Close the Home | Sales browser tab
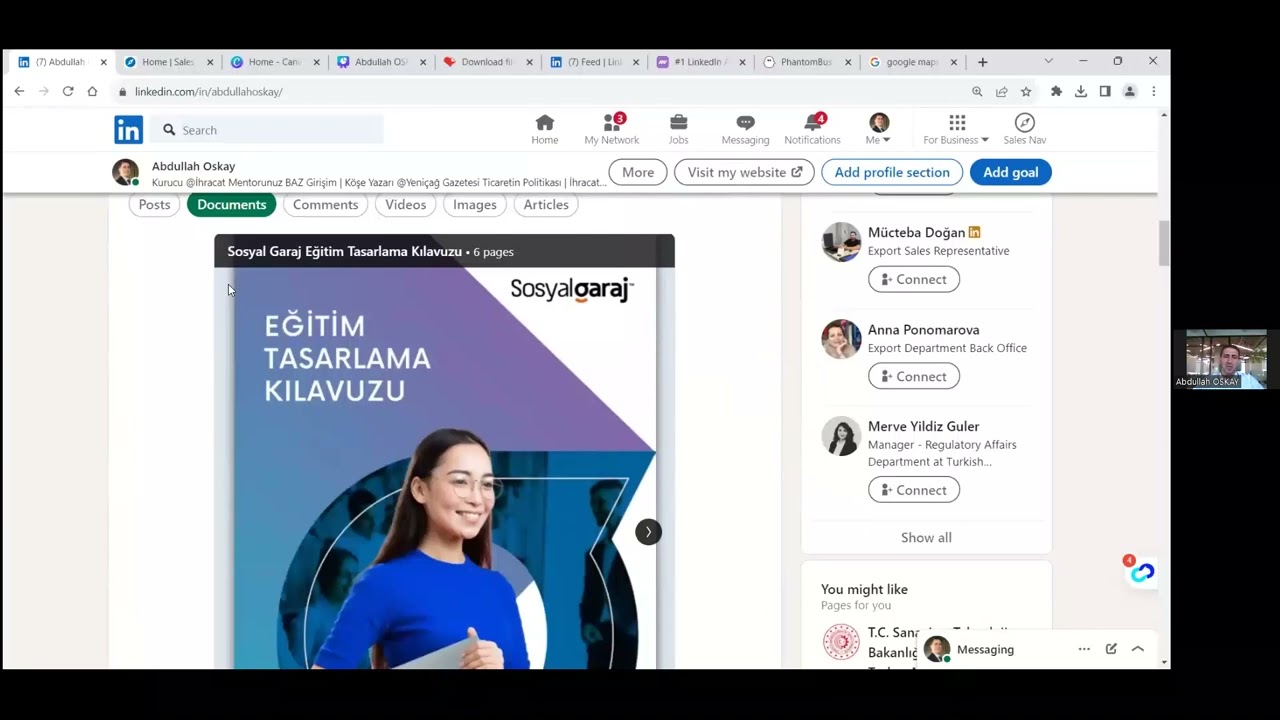 210,62
